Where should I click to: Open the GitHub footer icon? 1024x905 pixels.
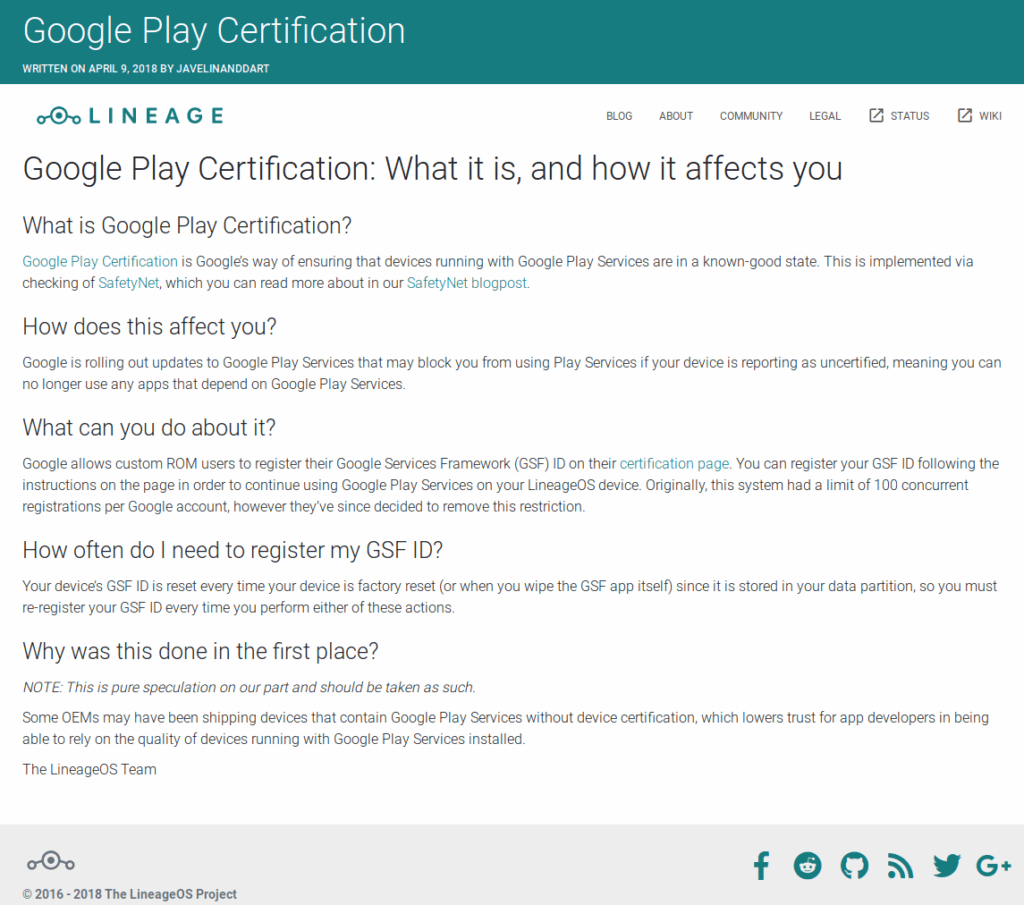click(854, 866)
